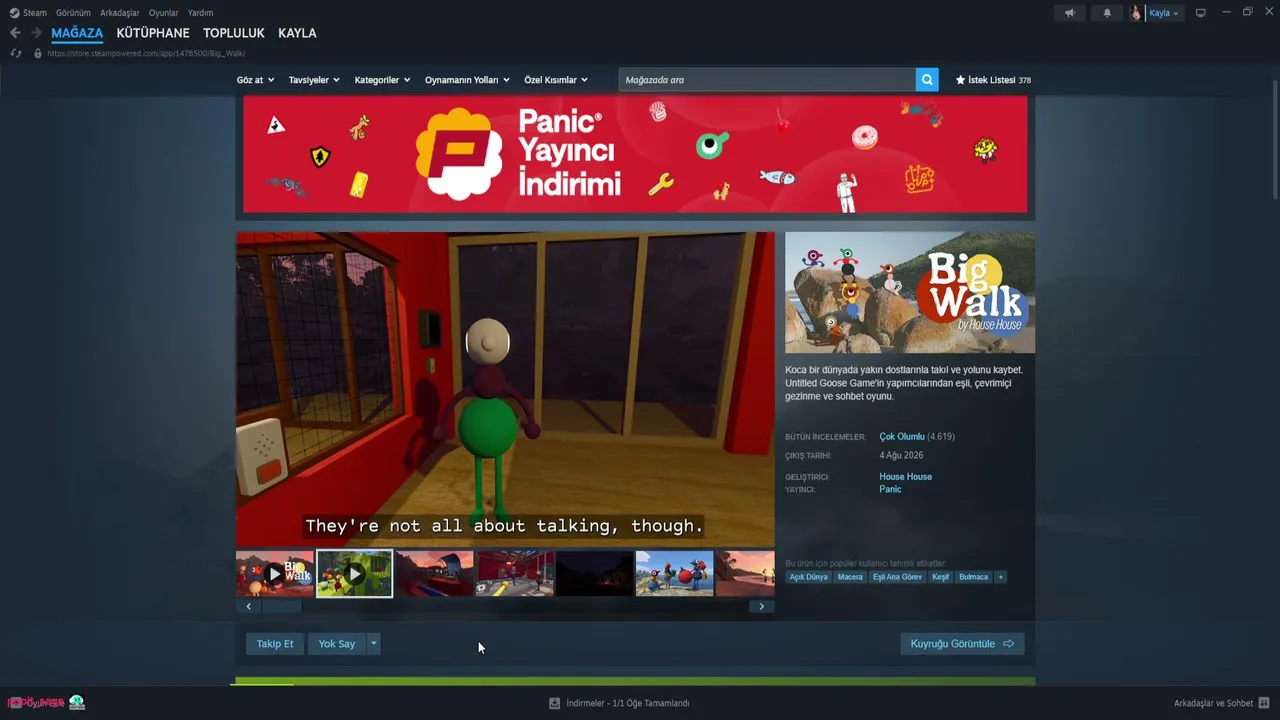Select the Keşif tag

click(x=941, y=577)
